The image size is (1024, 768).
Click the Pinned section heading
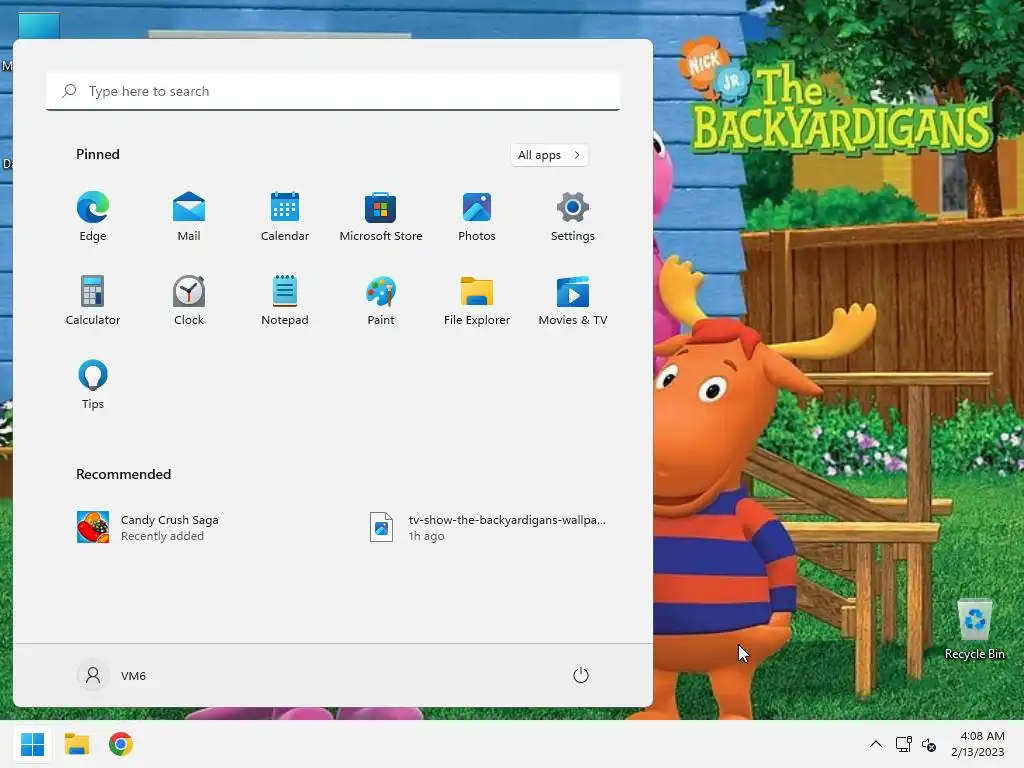98,154
